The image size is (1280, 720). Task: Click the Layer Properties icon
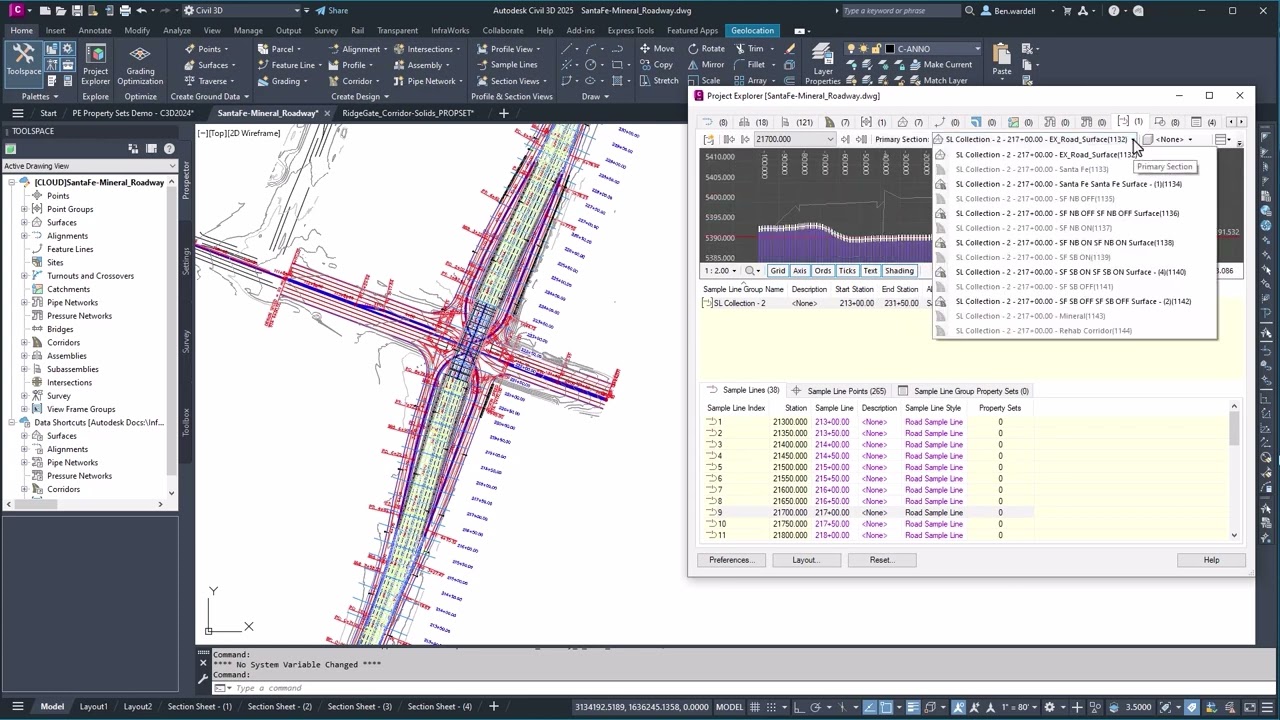[822, 64]
